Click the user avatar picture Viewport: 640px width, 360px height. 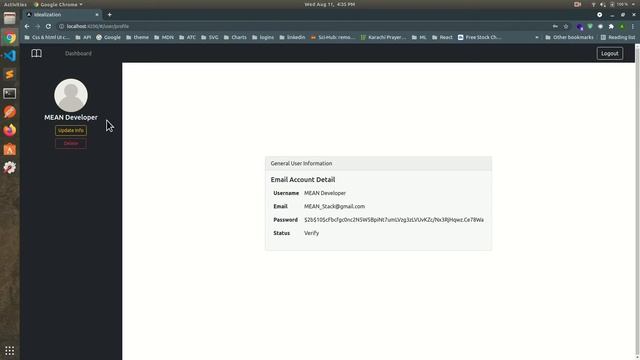[x=71, y=95]
